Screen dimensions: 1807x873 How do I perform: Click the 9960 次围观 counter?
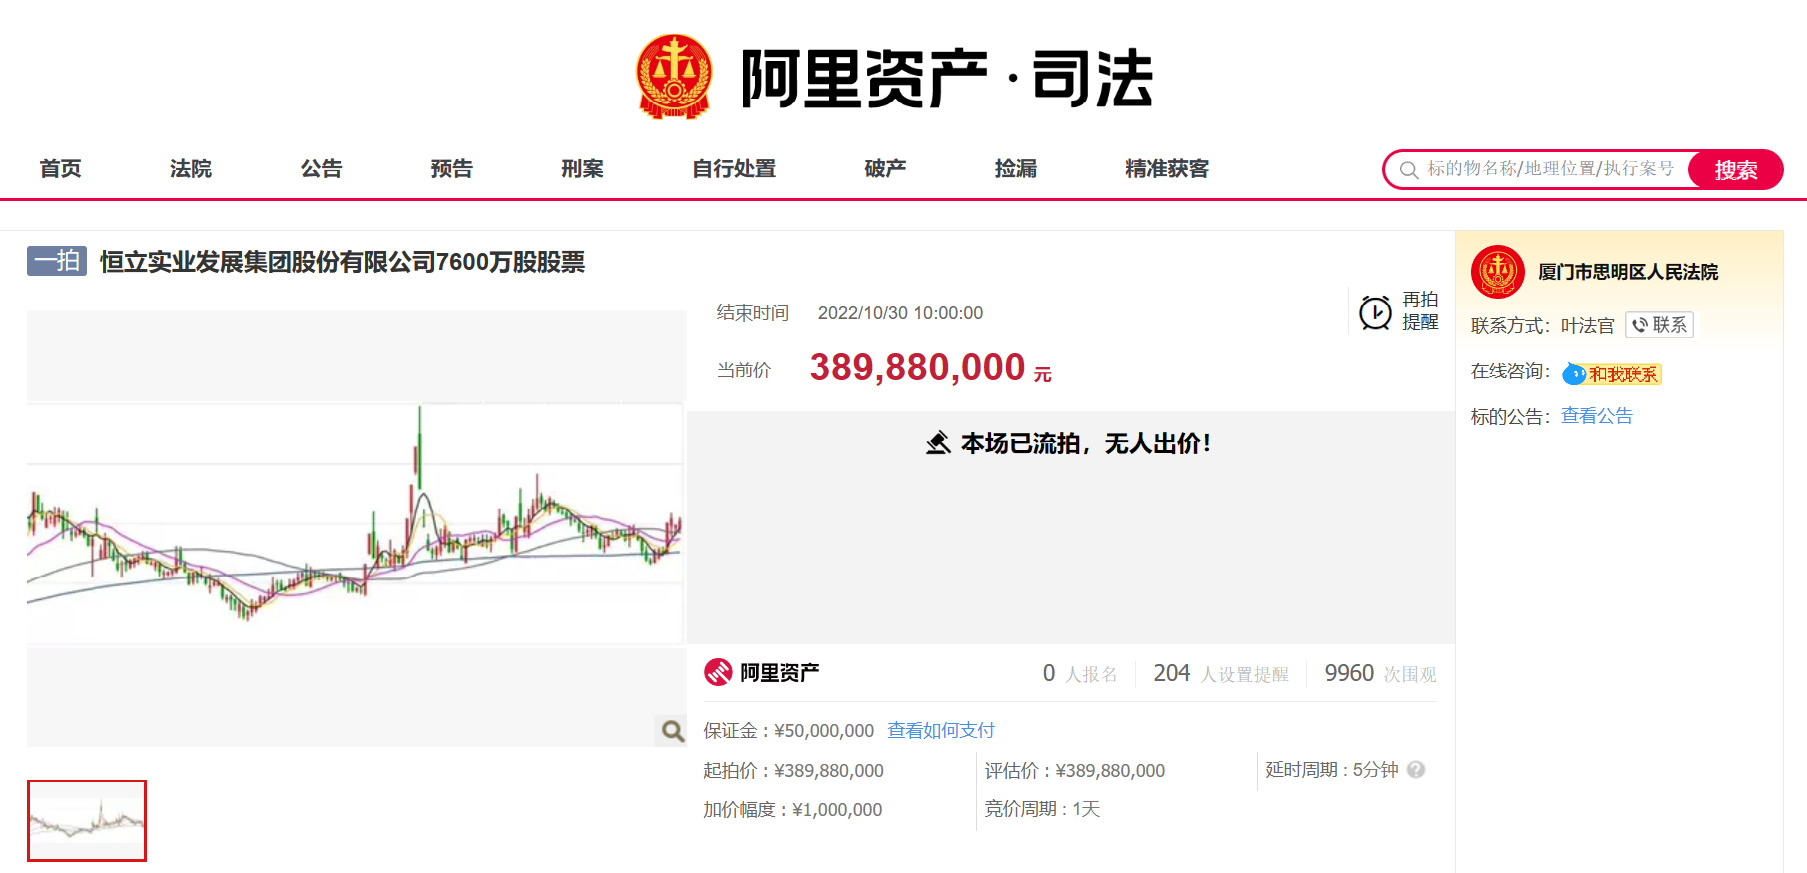click(1380, 674)
